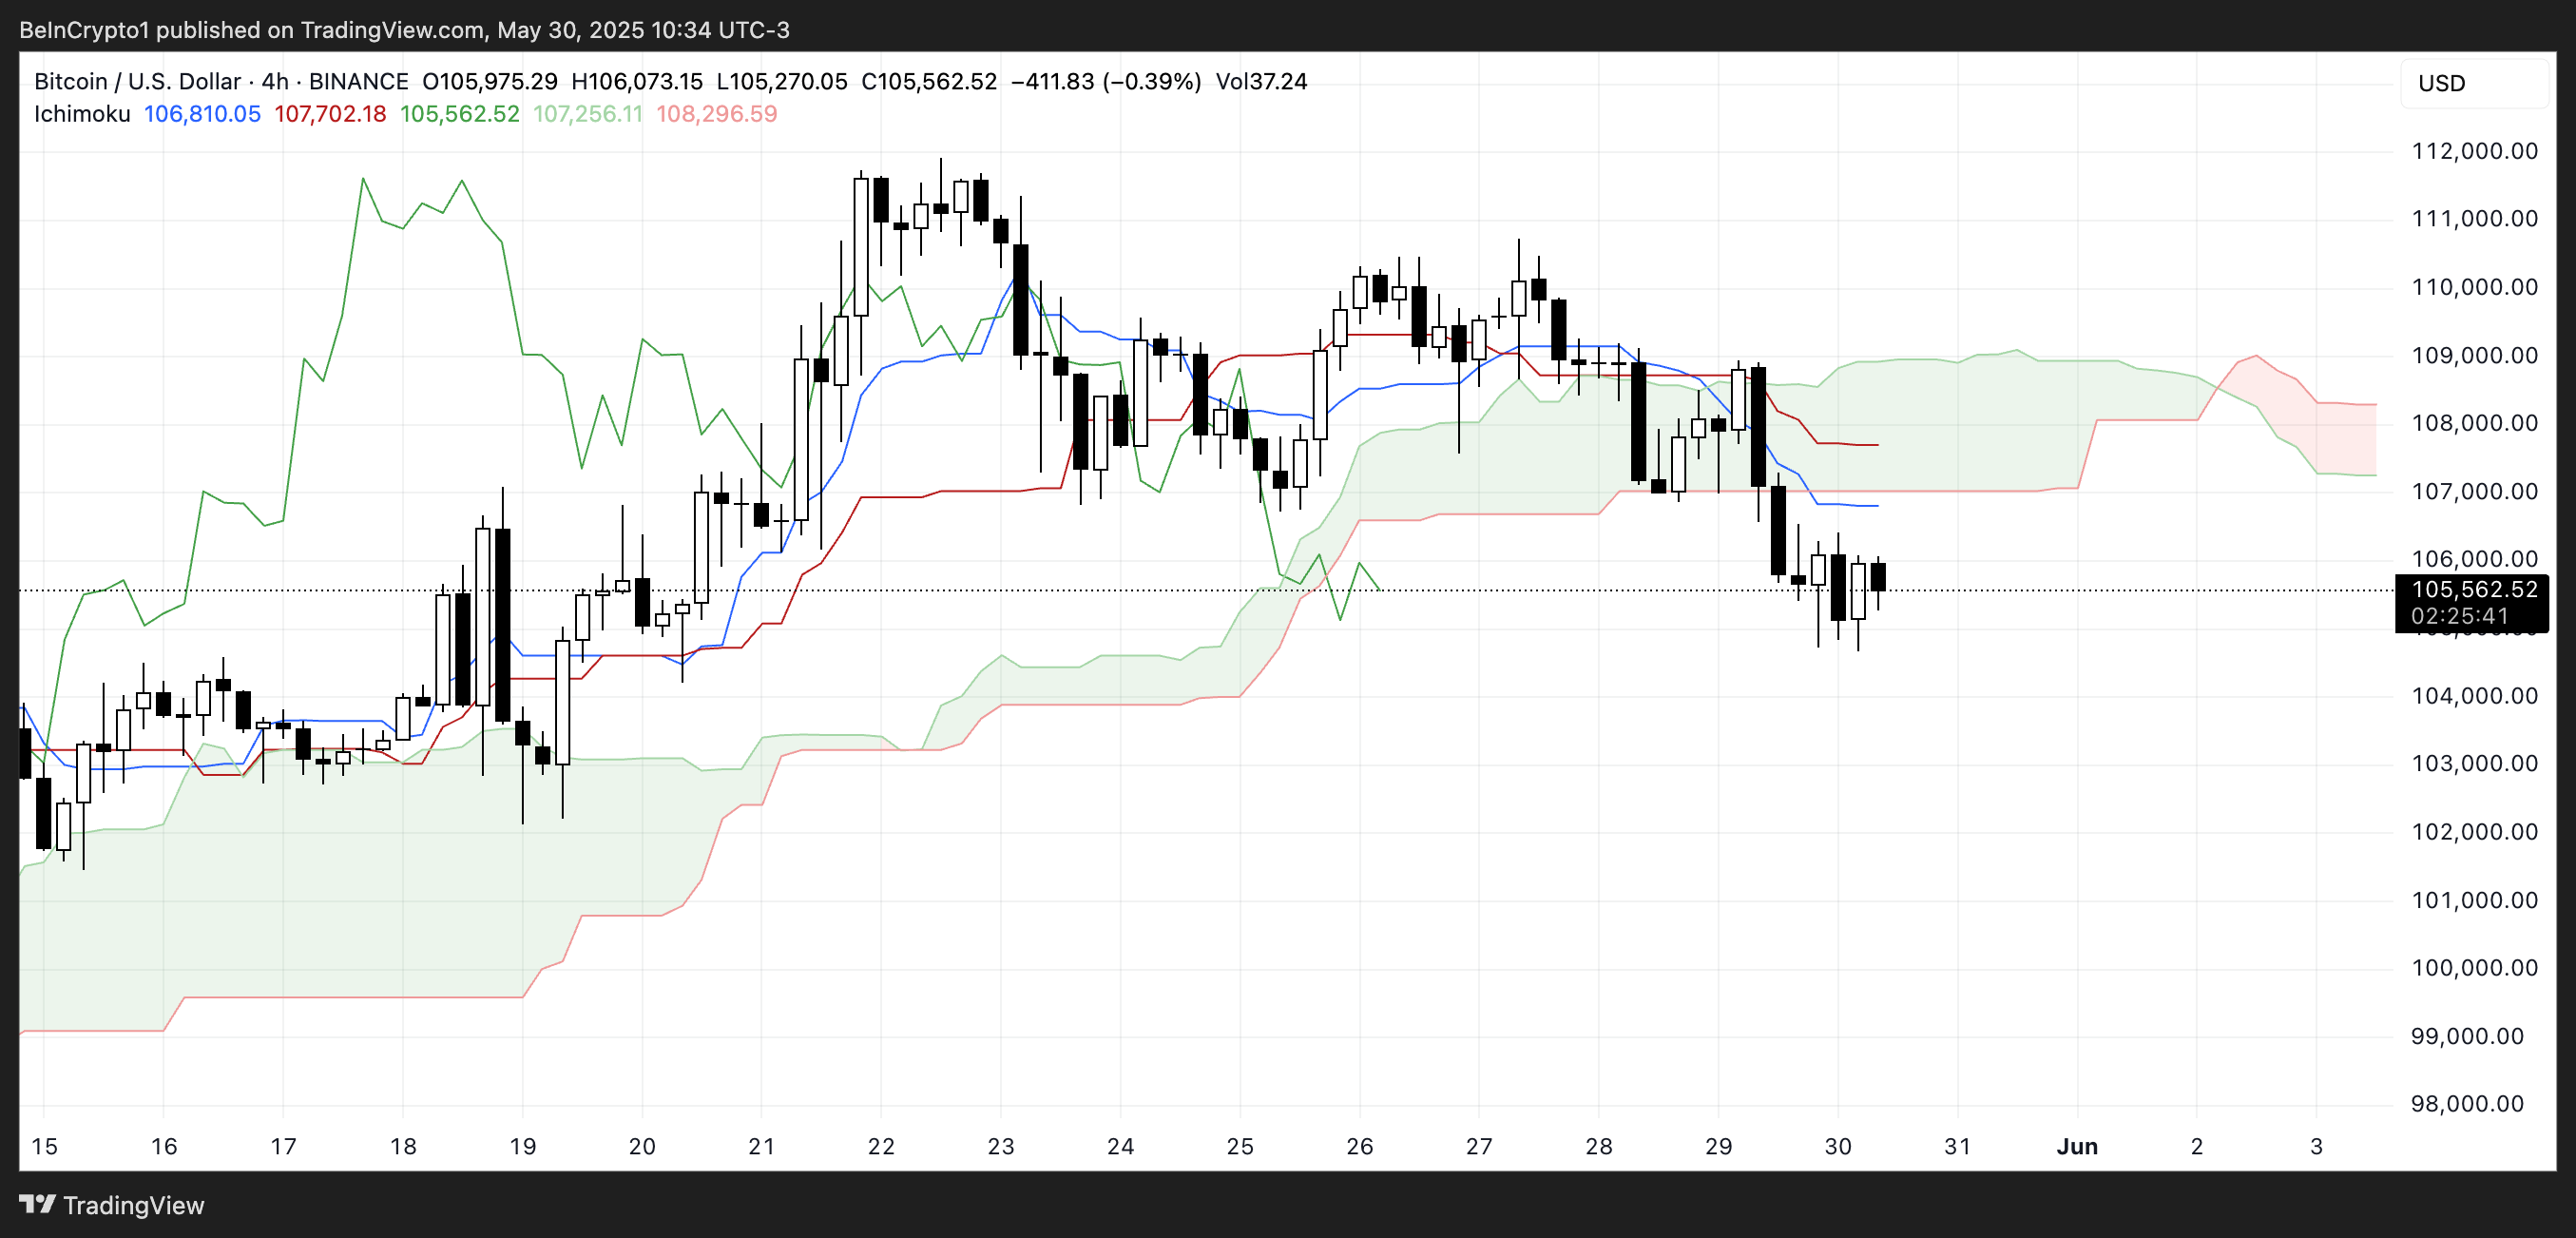This screenshot has width=2576, height=1238.
Task: Click the Senkou Span A value 107,256.11
Action: tap(588, 114)
